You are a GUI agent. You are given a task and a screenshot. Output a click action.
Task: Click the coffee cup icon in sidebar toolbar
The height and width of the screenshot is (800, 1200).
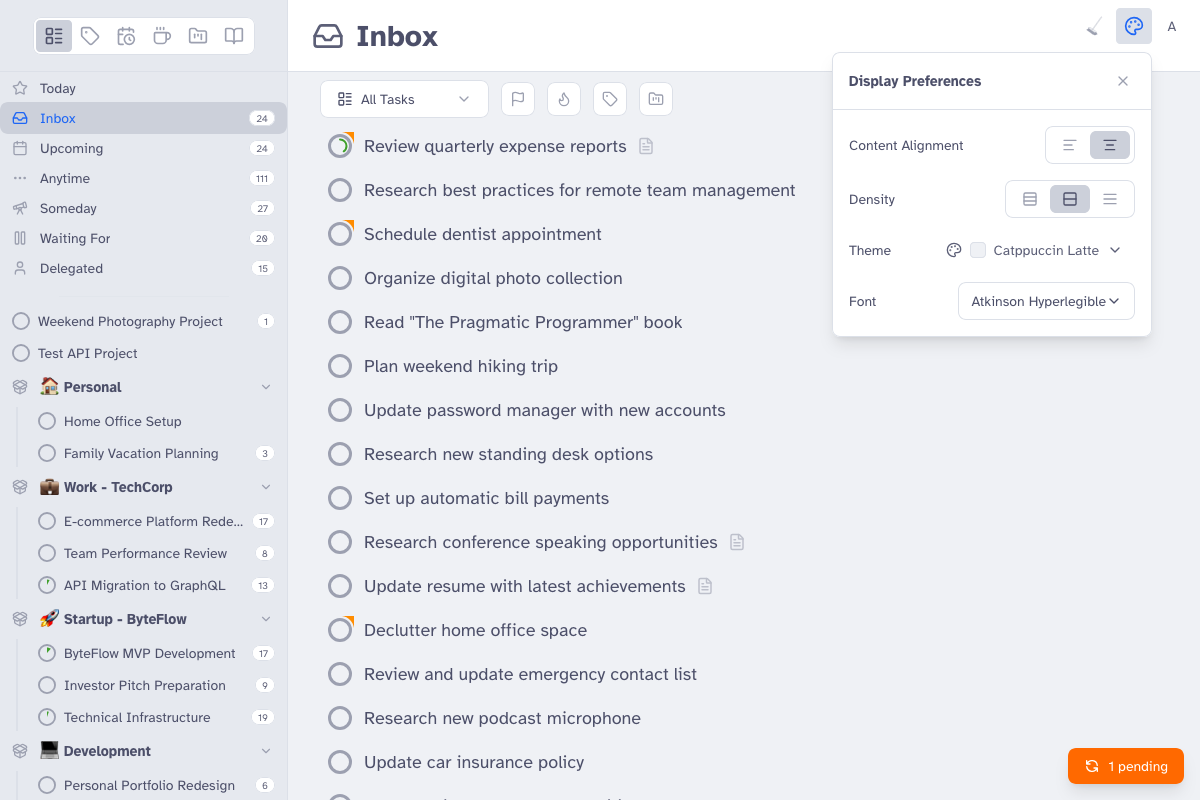(162, 36)
